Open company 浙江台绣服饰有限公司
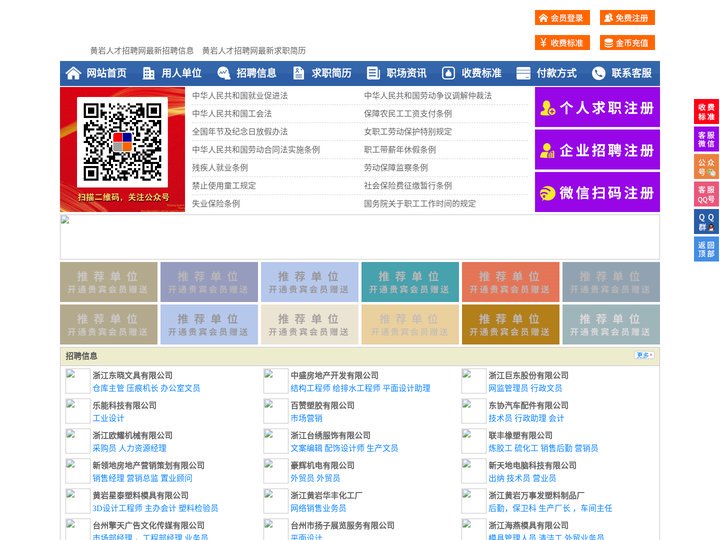 click(x=331, y=435)
